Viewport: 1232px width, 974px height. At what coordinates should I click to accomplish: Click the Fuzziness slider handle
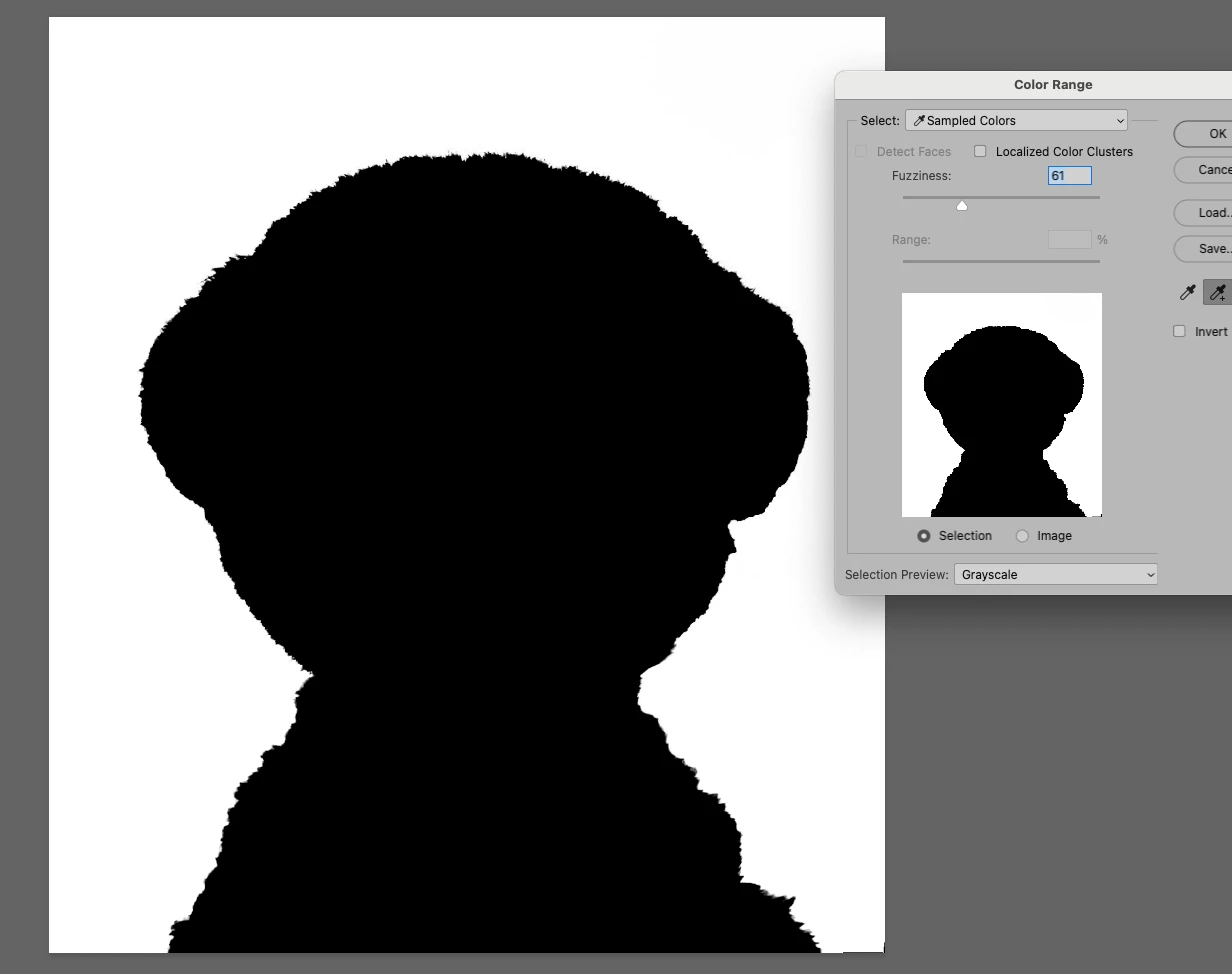tap(961, 205)
